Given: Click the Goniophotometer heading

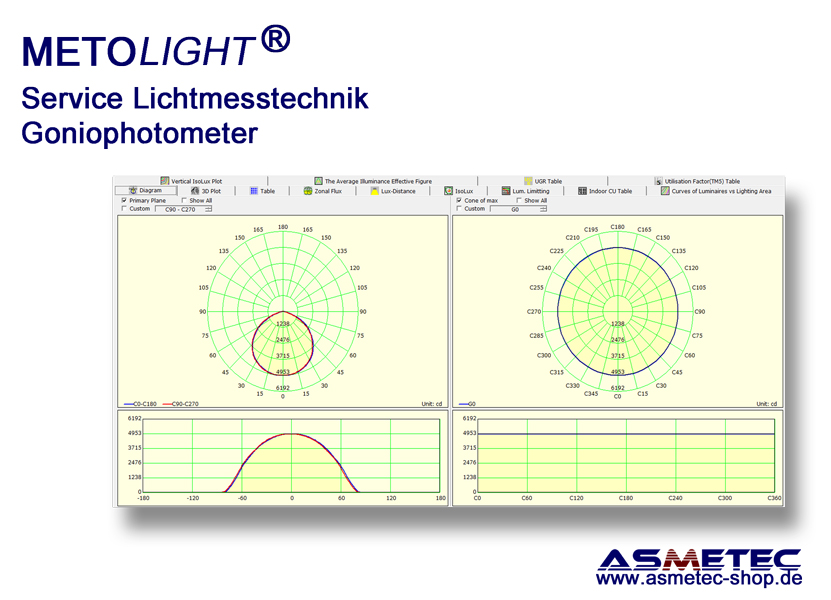Looking at the screenshot, I should click(139, 134).
